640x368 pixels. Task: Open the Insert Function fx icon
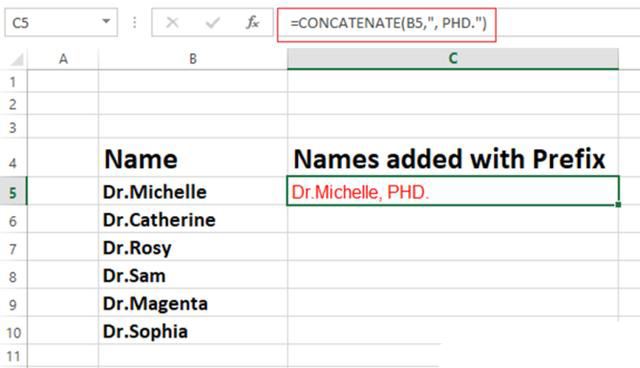point(253,22)
